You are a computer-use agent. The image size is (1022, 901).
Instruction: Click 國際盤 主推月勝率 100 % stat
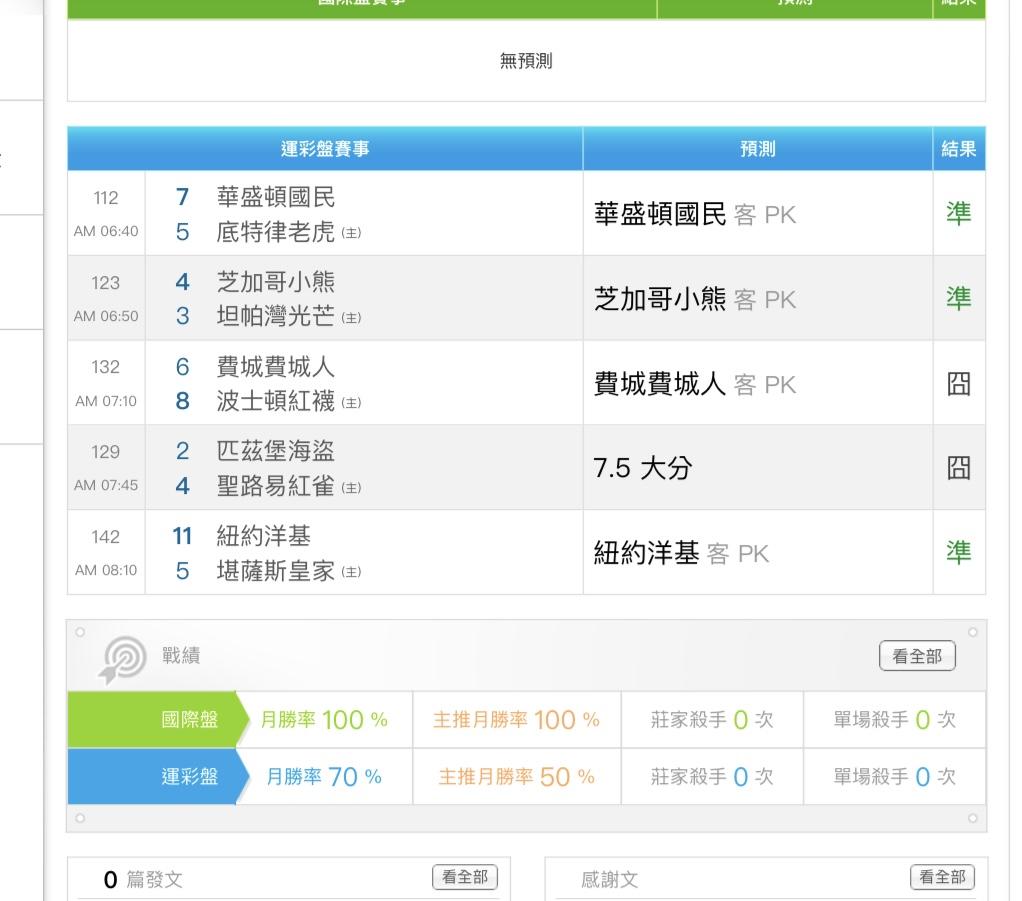(516, 720)
